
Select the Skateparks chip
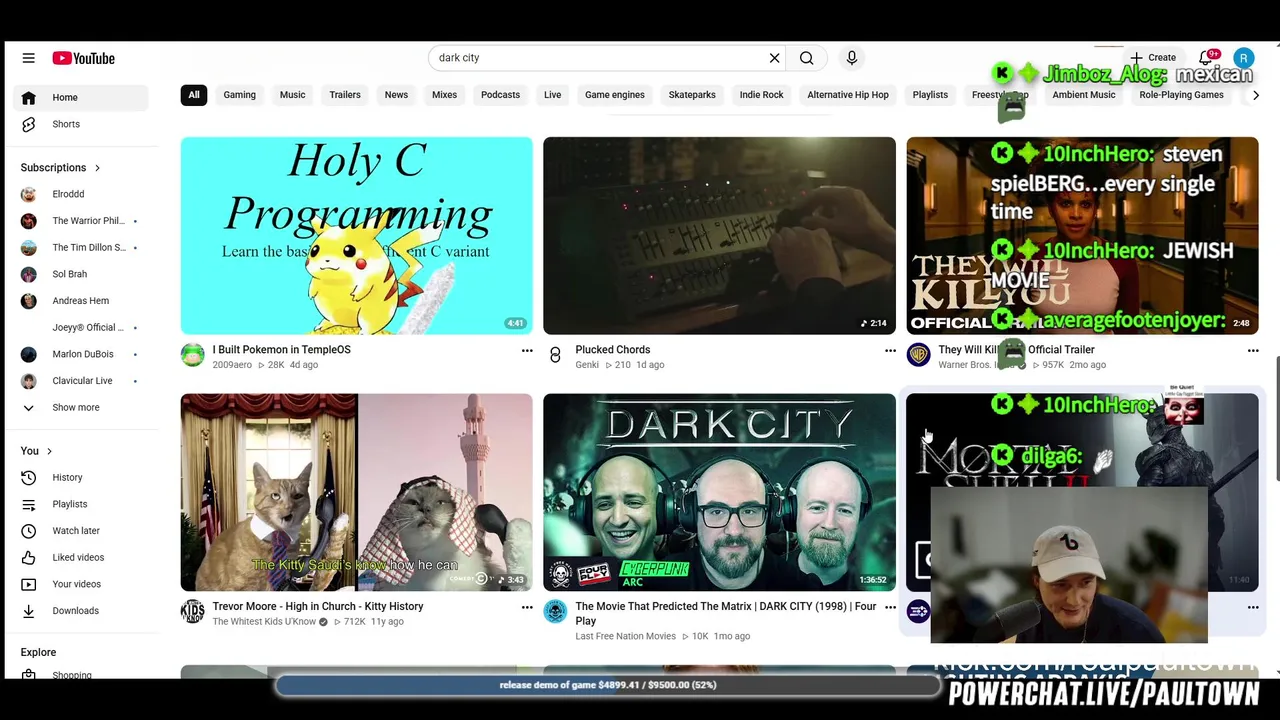coord(692,95)
